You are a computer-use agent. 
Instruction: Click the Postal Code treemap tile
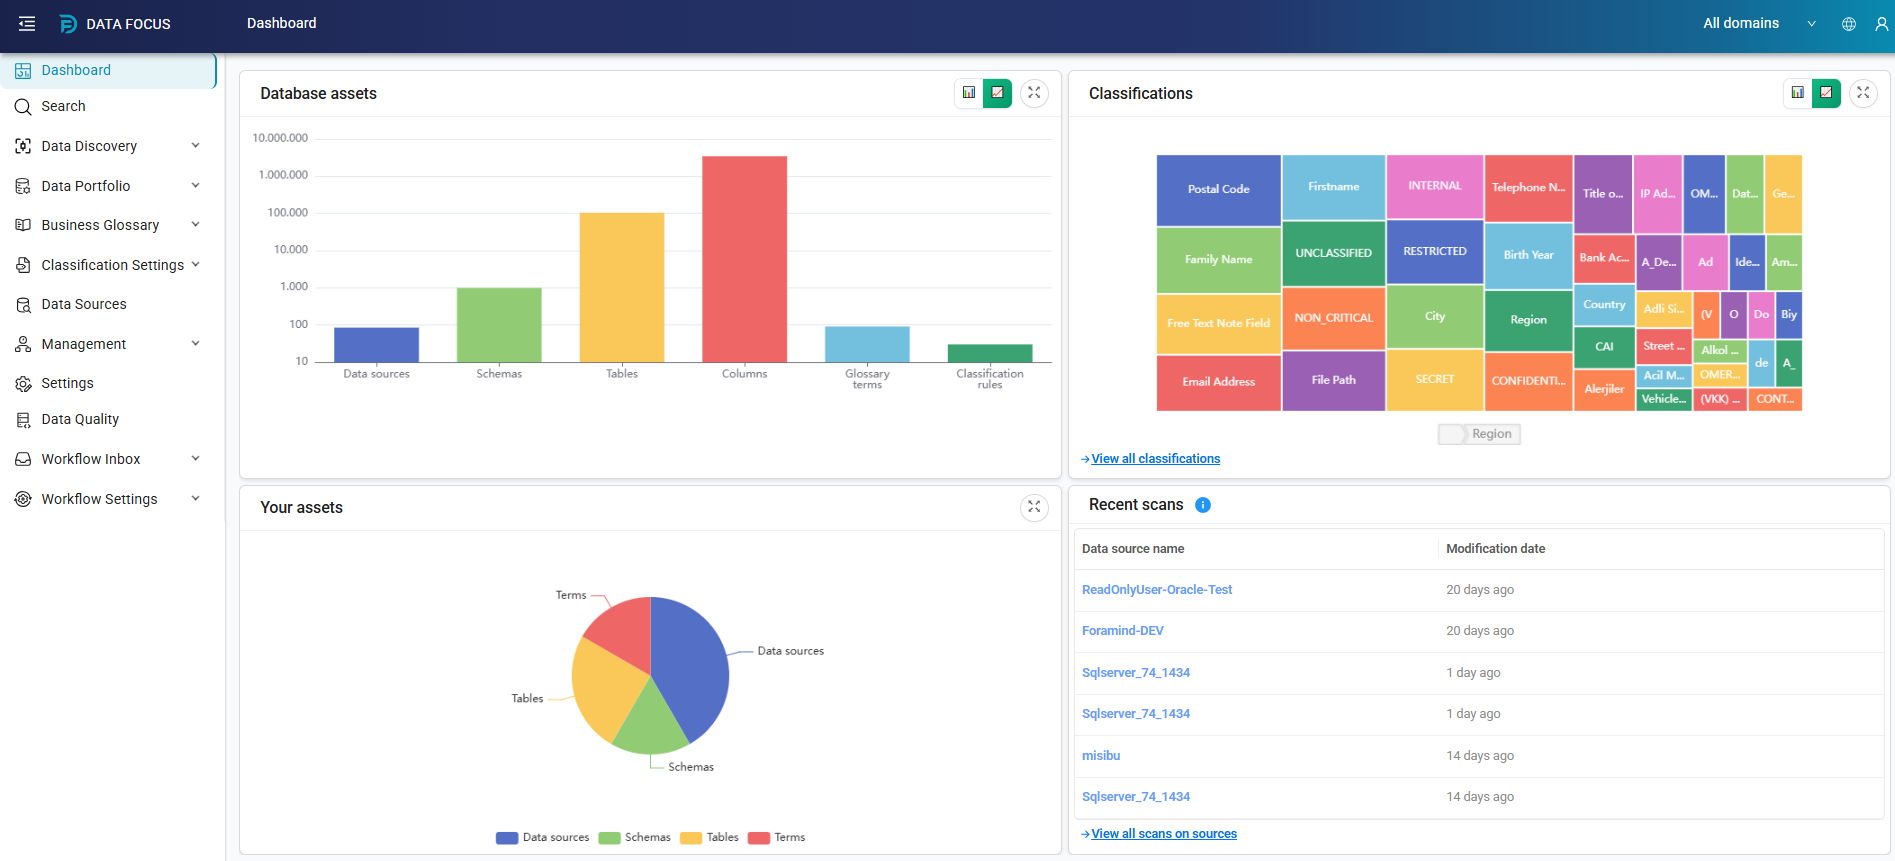click(x=1218, y=189)
